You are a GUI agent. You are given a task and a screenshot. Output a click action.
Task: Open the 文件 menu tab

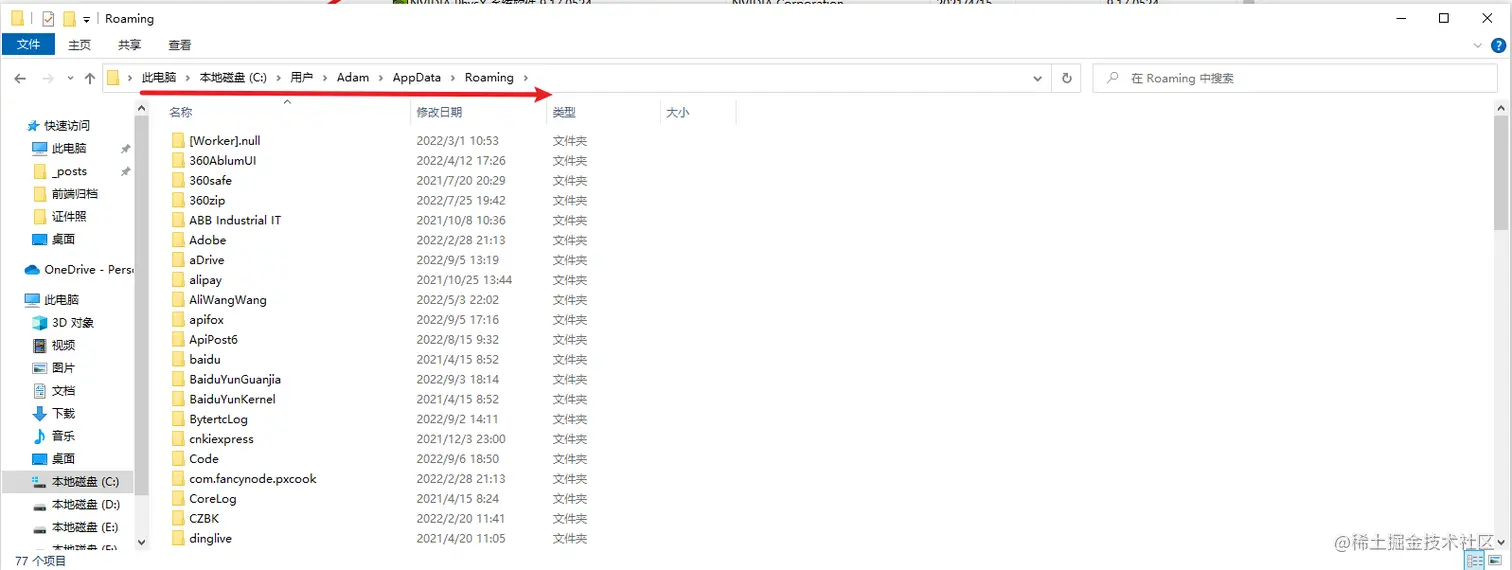coord(28,45)
